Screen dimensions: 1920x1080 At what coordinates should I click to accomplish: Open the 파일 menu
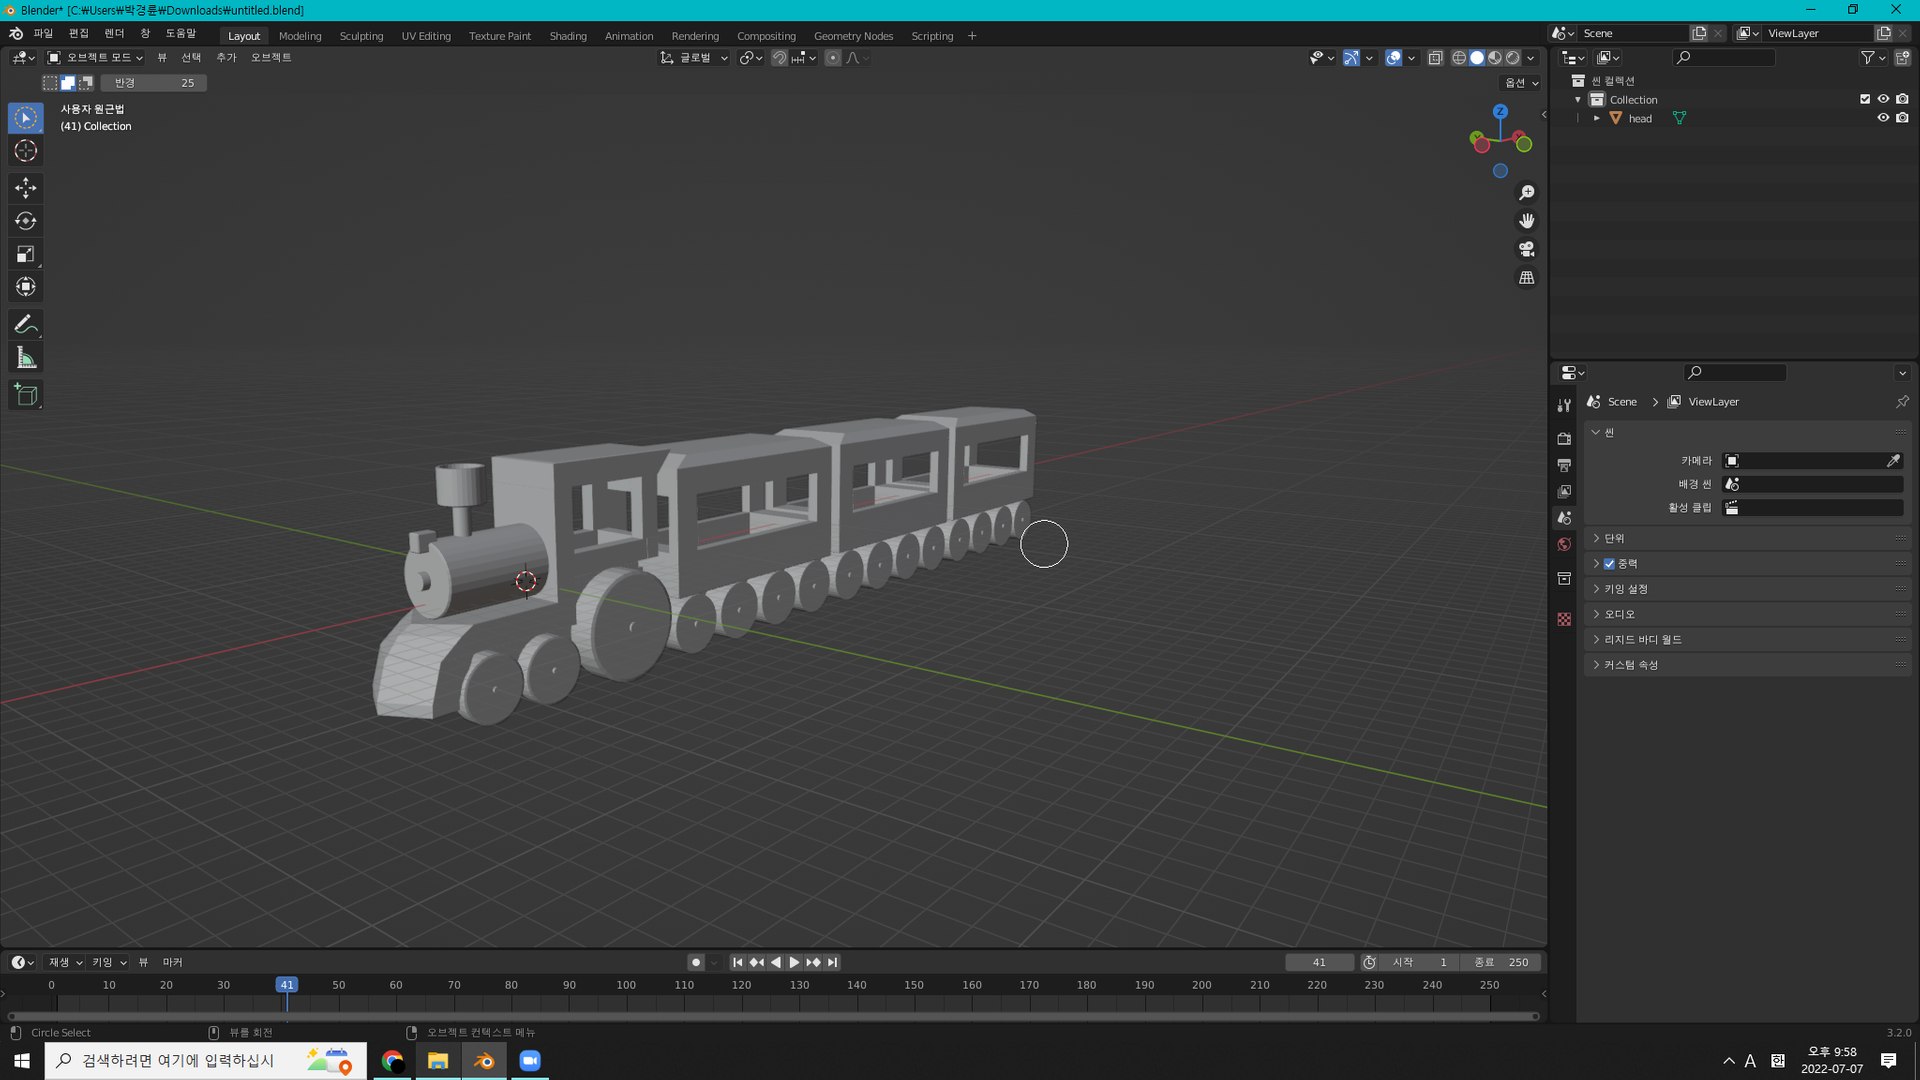[x=43, y=33]
